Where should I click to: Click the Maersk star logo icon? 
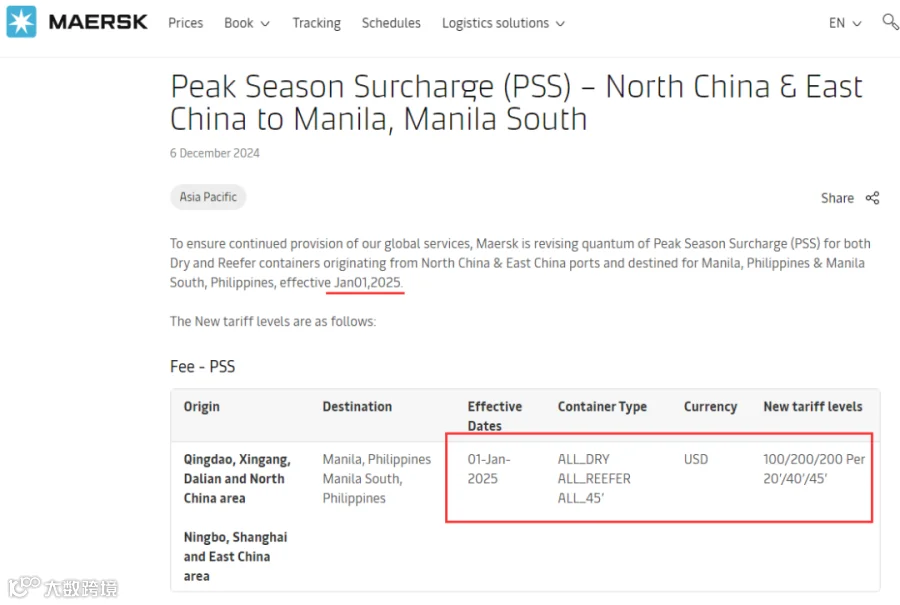[x=21, y=22]
